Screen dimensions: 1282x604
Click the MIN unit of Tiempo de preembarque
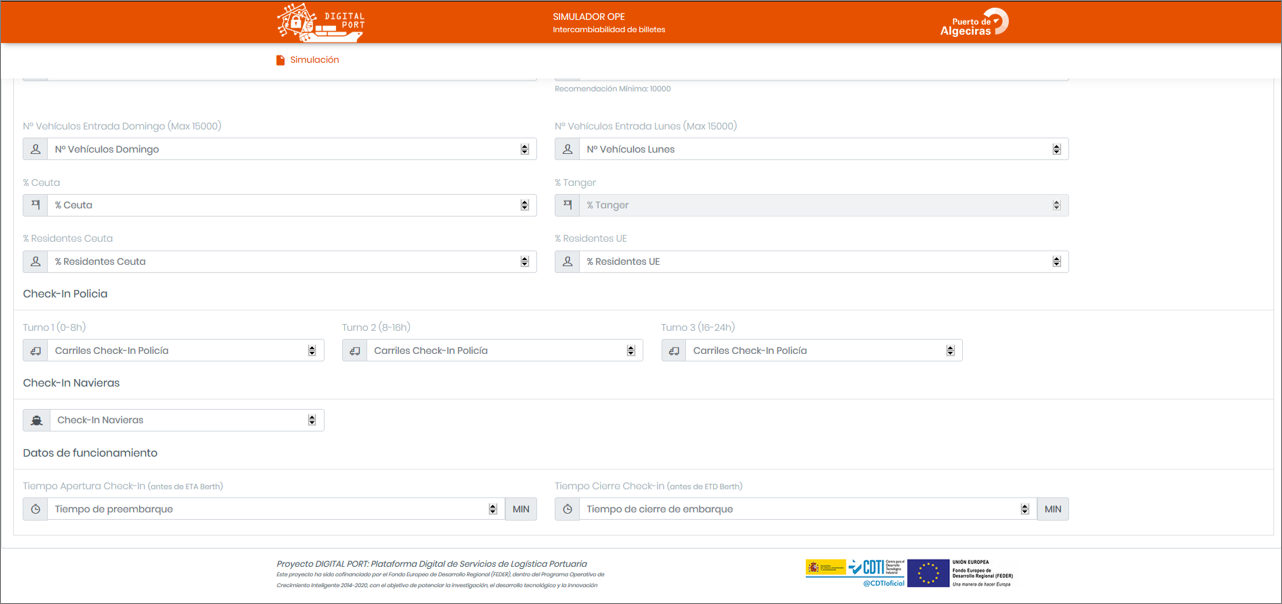pos(521,509)
